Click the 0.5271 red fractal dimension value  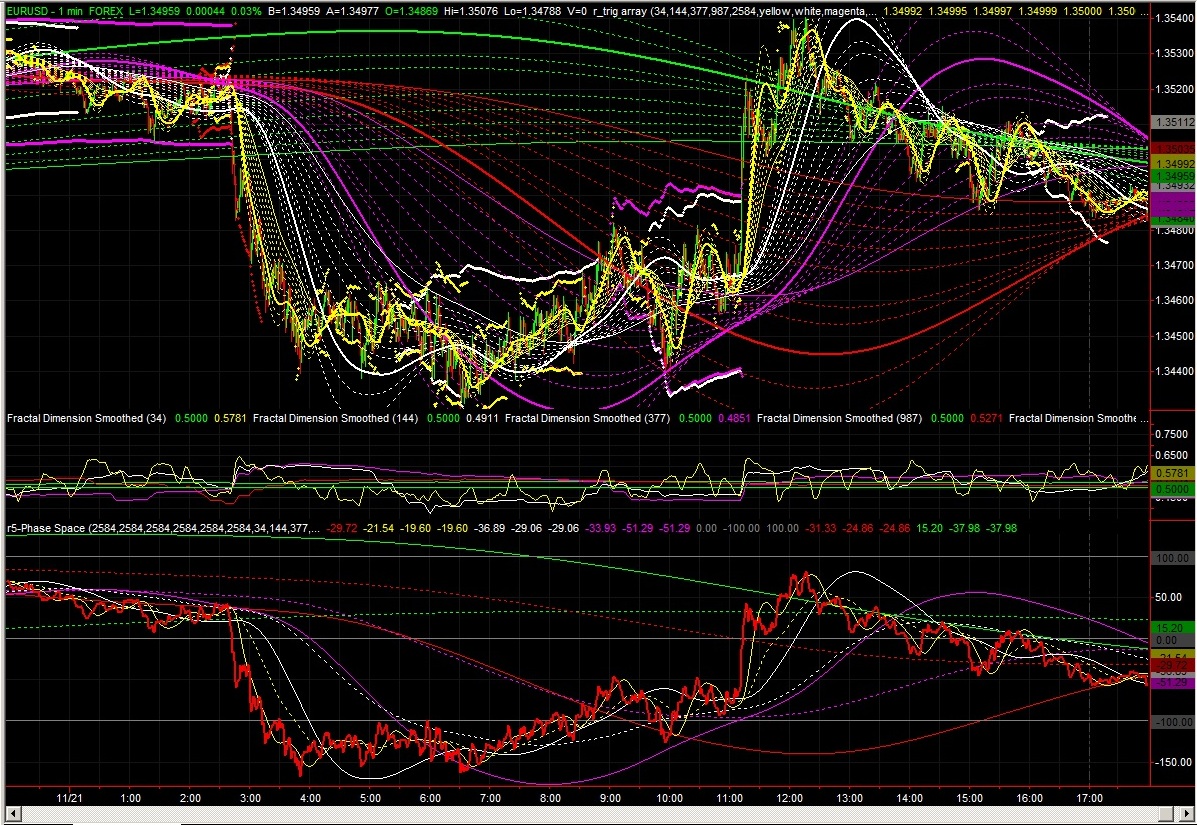pyautogui.click(x=986, y=418)
